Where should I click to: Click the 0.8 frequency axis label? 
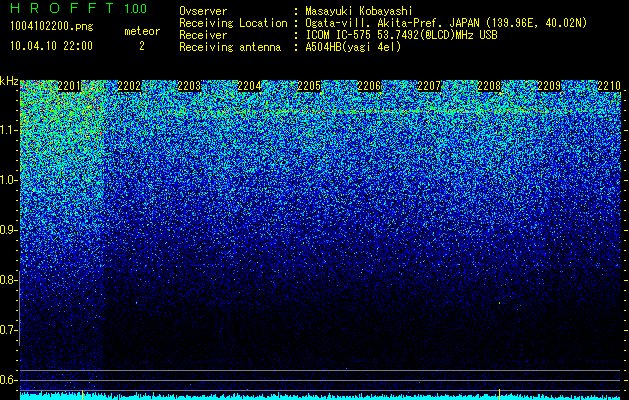click(8, 280)
